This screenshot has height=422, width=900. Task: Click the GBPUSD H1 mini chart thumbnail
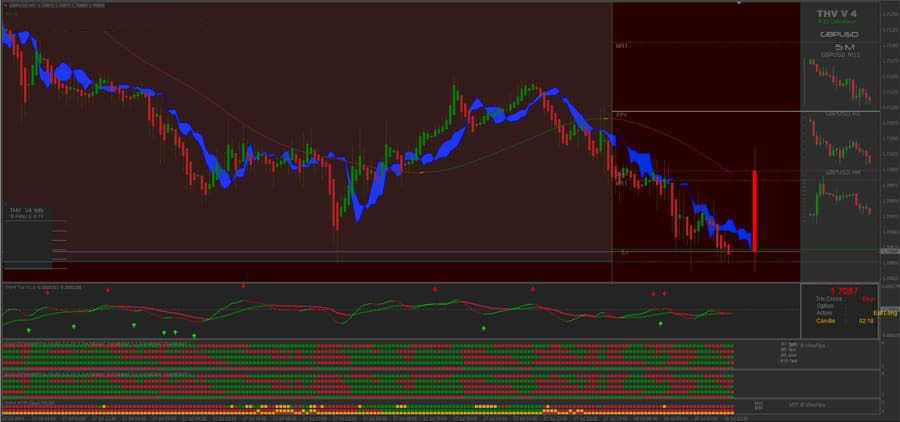click(x=840, y=140)
